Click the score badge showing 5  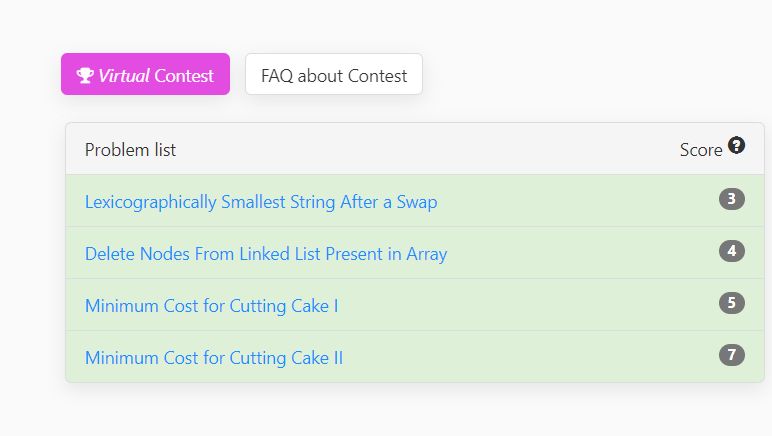pyautogui.click(x=732, y=303)
